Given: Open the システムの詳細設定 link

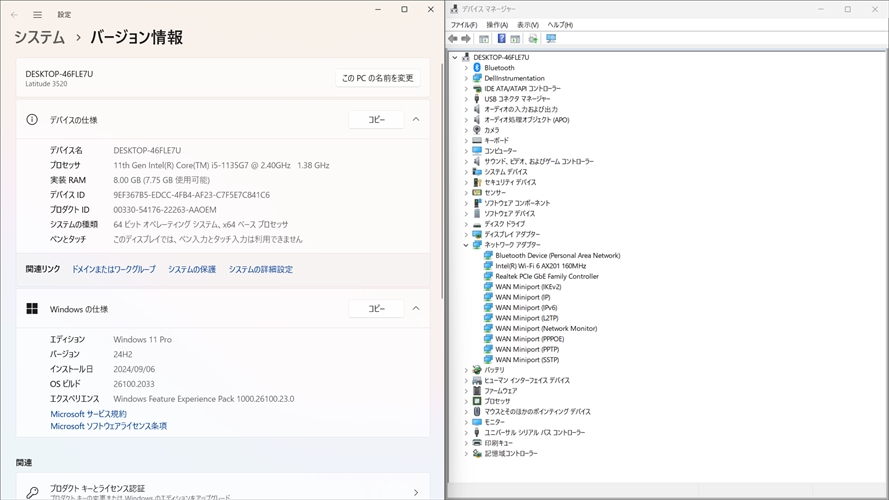Looking at the screenshot, I should (260, 269).
